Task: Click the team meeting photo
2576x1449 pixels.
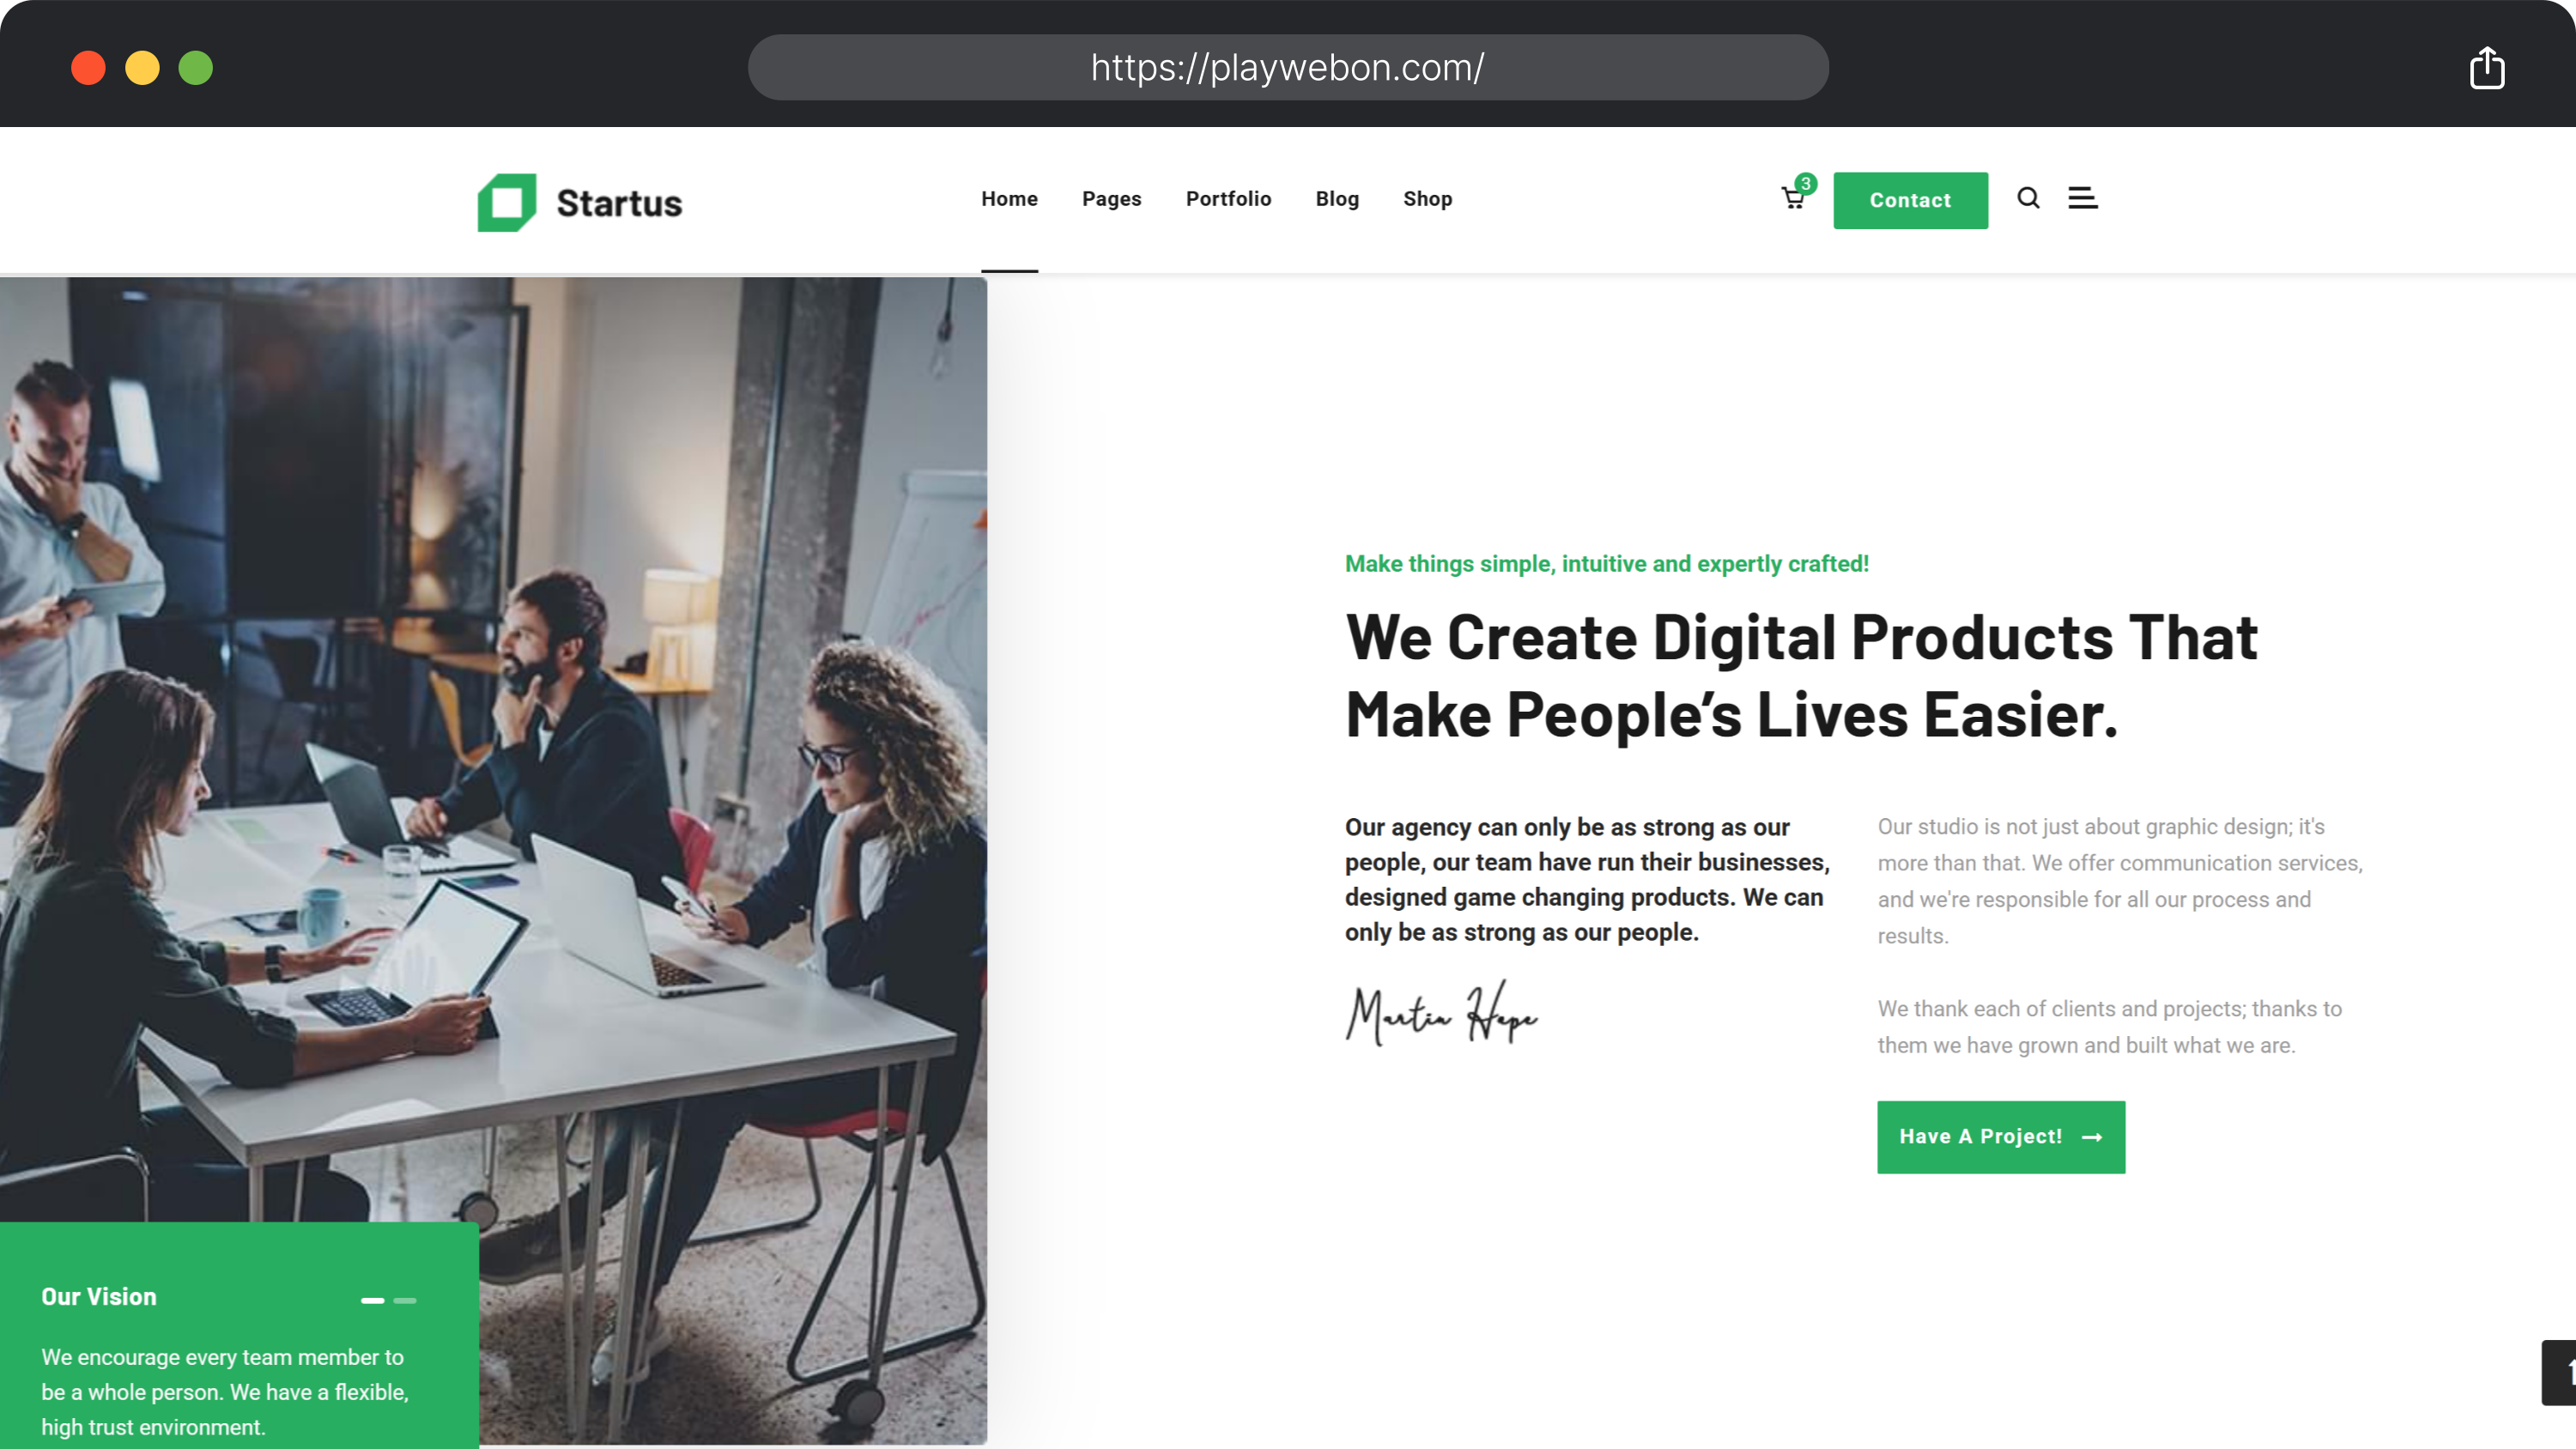Action: 494,750
